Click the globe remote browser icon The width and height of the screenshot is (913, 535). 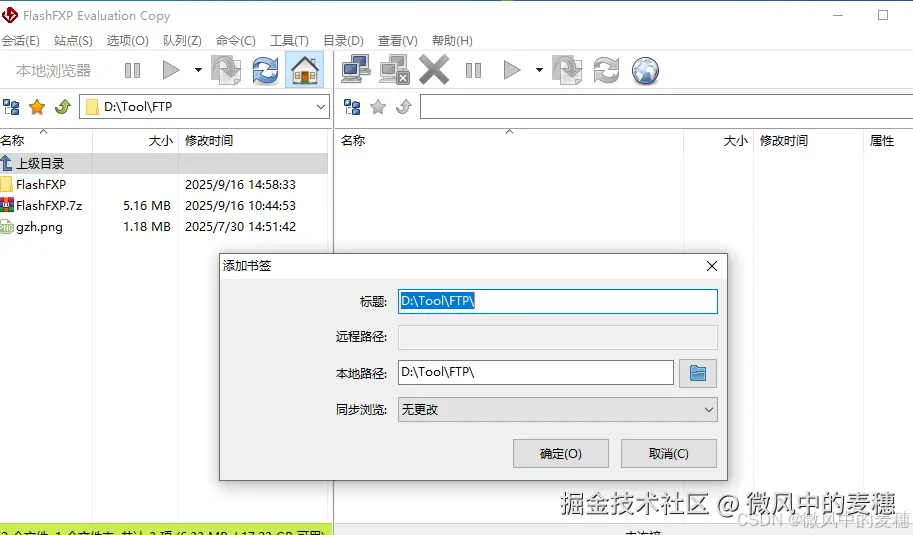[x=645, y=70]
